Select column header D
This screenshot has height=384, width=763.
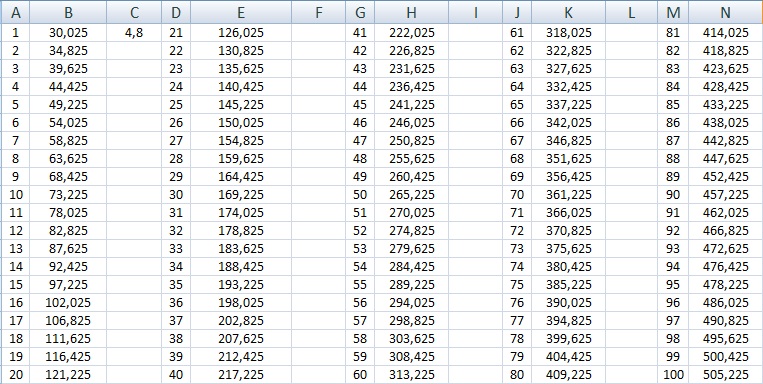click(x=176, y=12)
